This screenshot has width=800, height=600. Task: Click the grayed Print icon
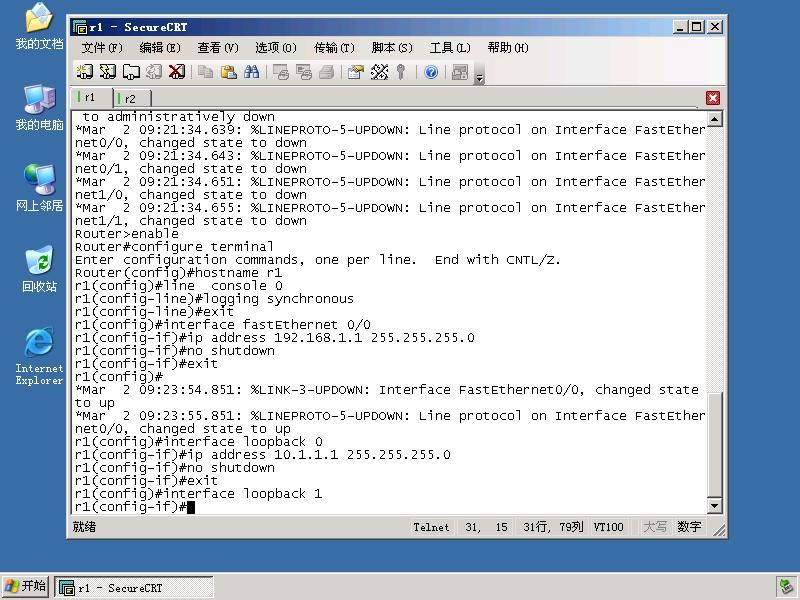327,72
